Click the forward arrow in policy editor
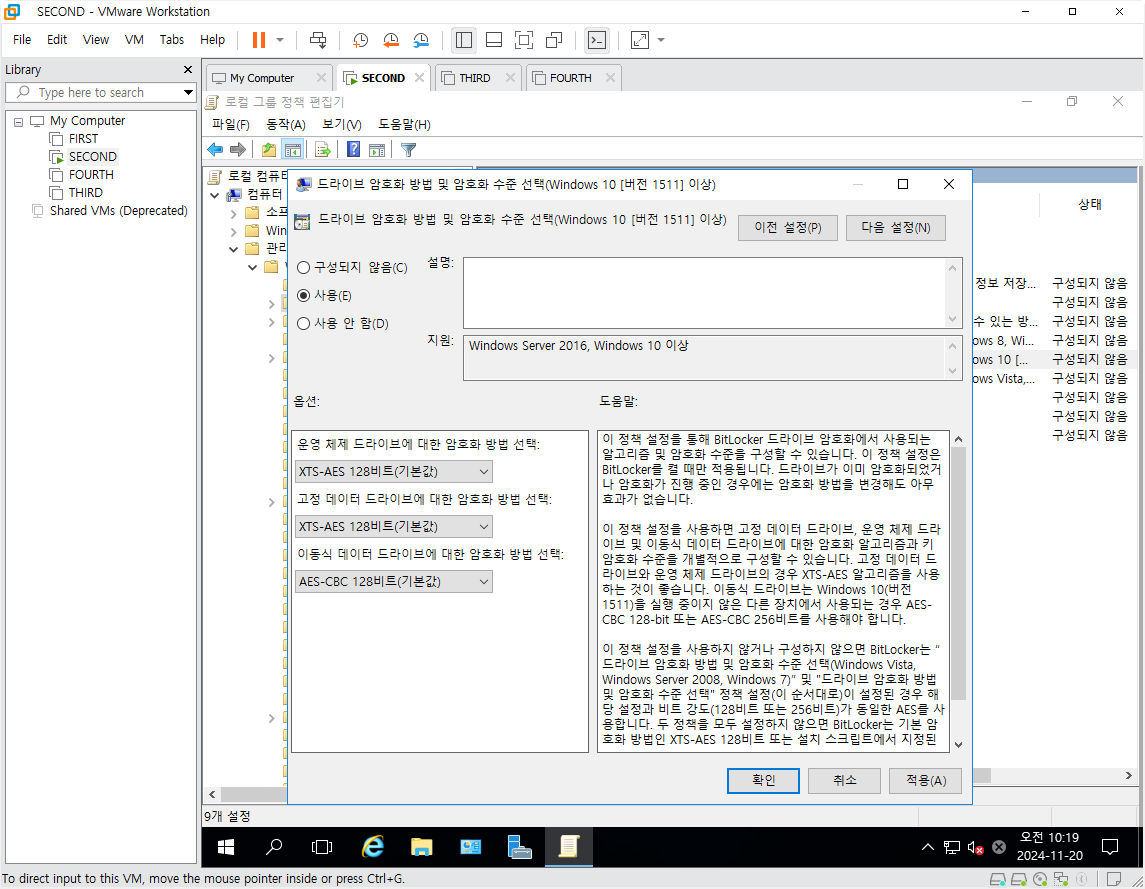Screen dimensions: 1145x889 click(237, 150)
